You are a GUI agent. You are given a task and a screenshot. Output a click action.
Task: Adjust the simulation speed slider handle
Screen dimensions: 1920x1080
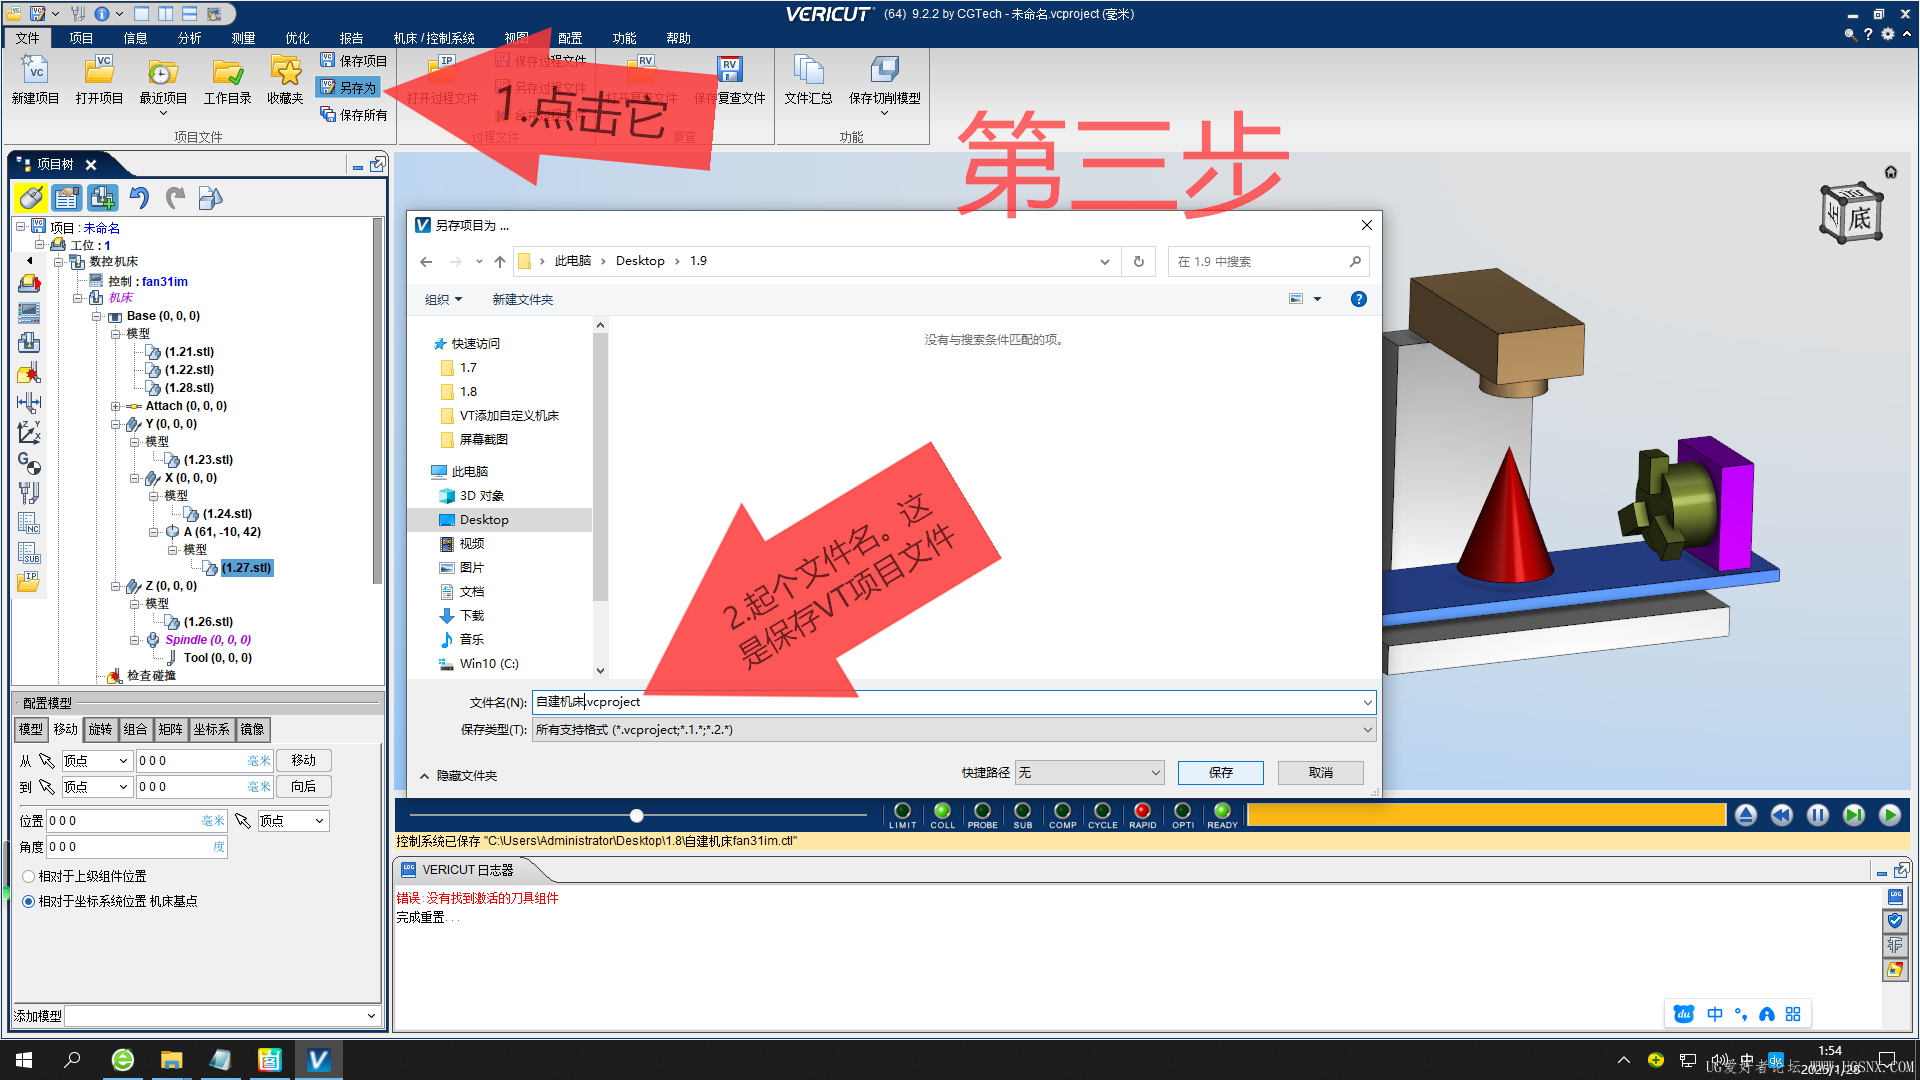click(636, 815)
